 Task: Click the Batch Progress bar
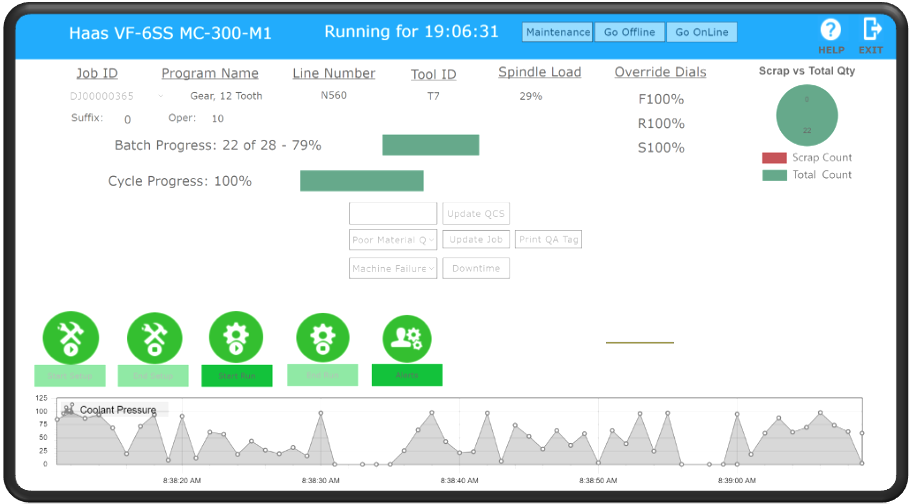point(430,145)
